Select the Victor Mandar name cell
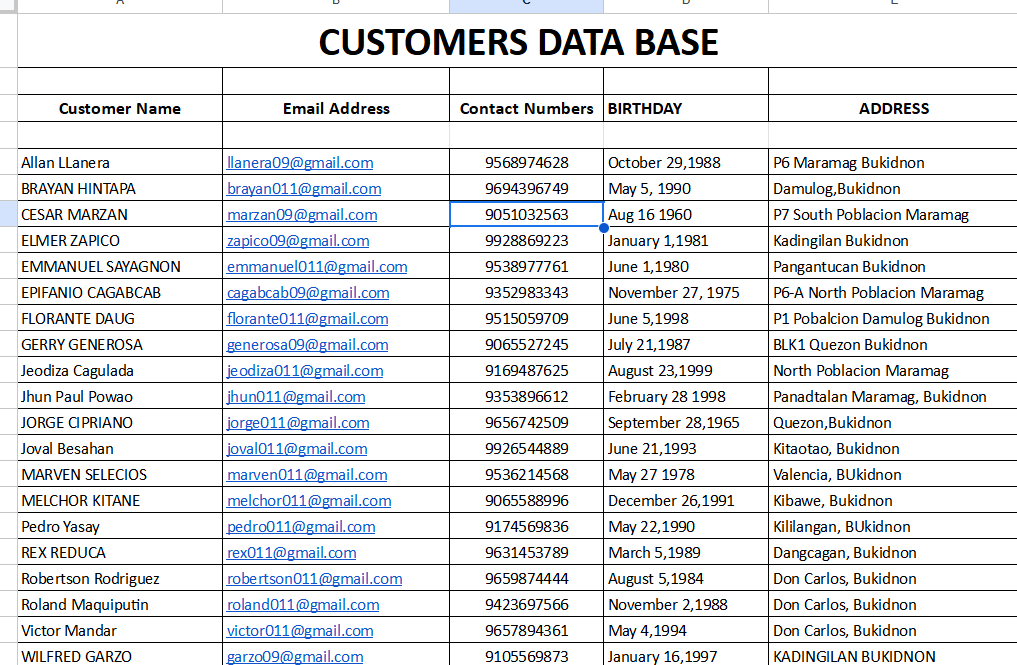Screen dimensions: 1017x665 tap(120, 629)
